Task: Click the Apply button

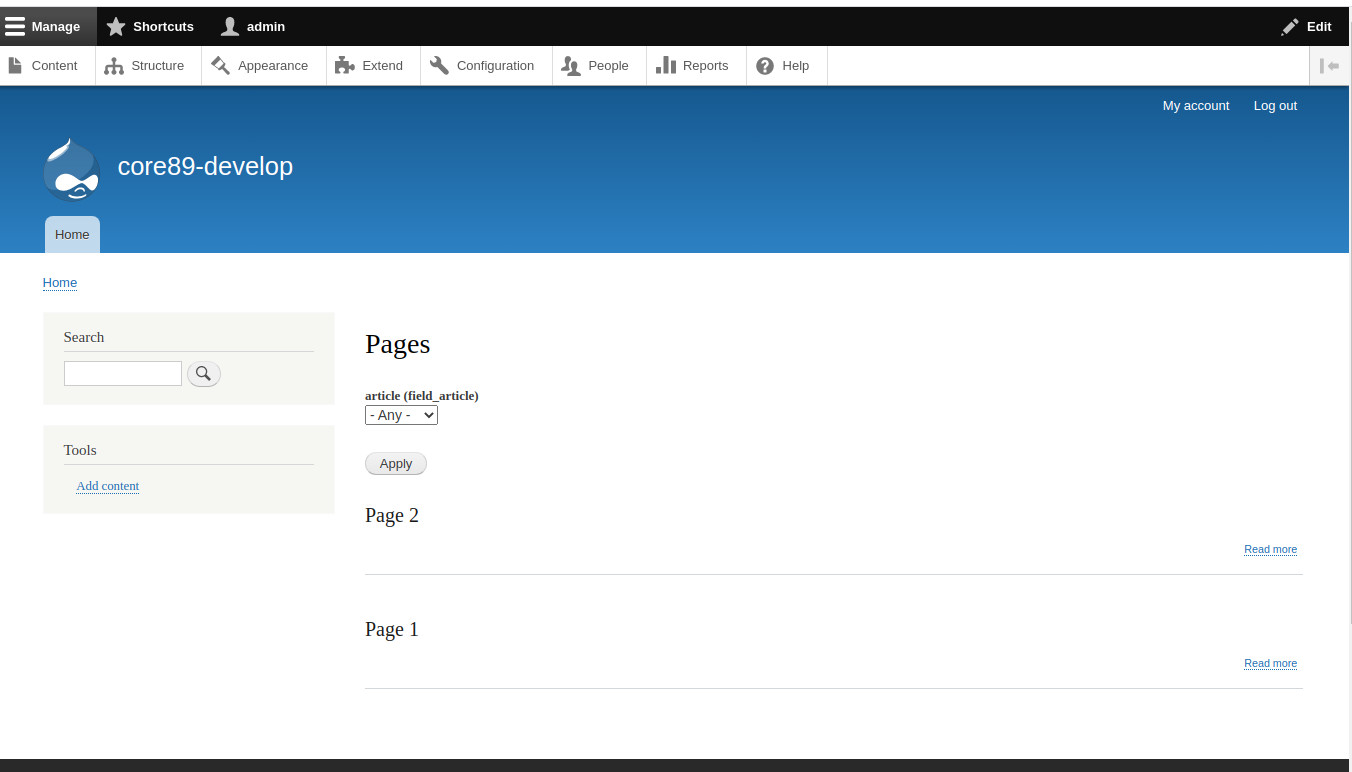Action: tap(395, 463)
